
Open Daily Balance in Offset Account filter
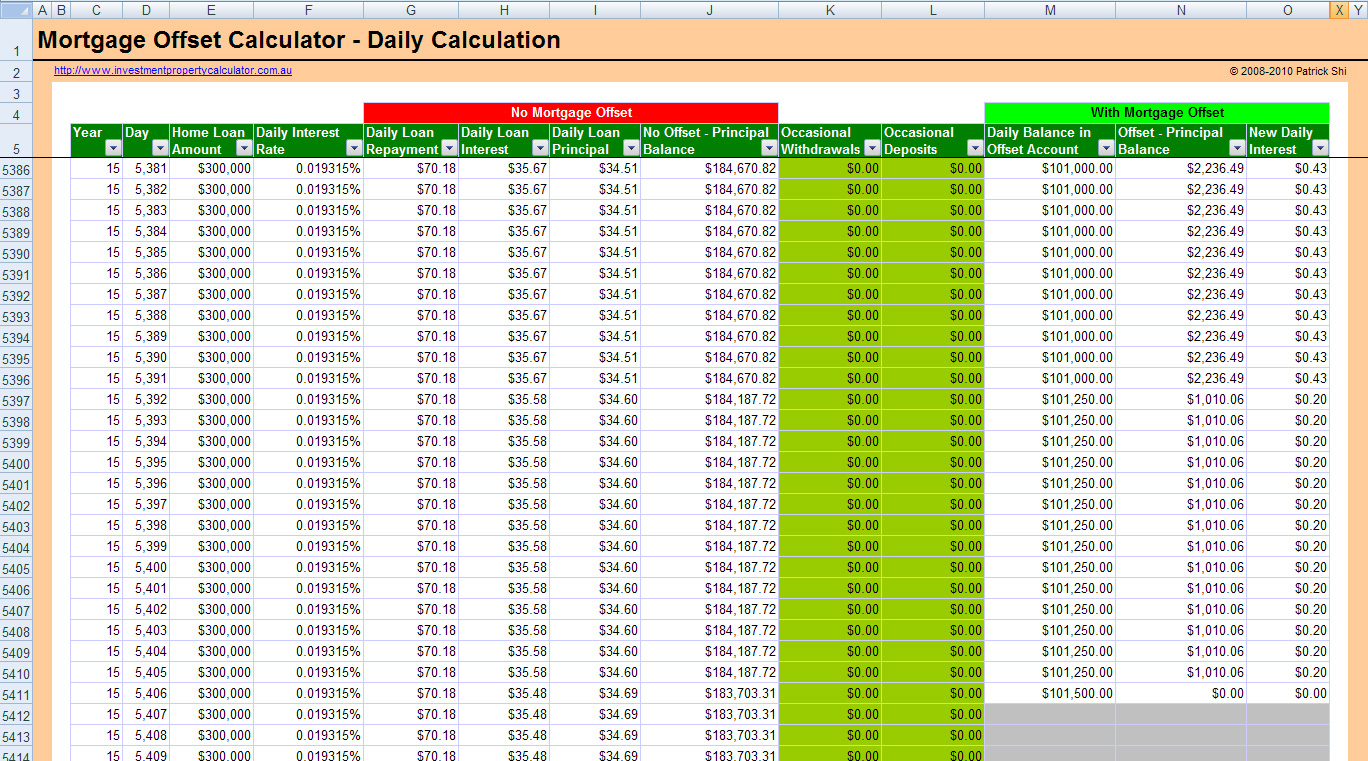pos(1105,148)
